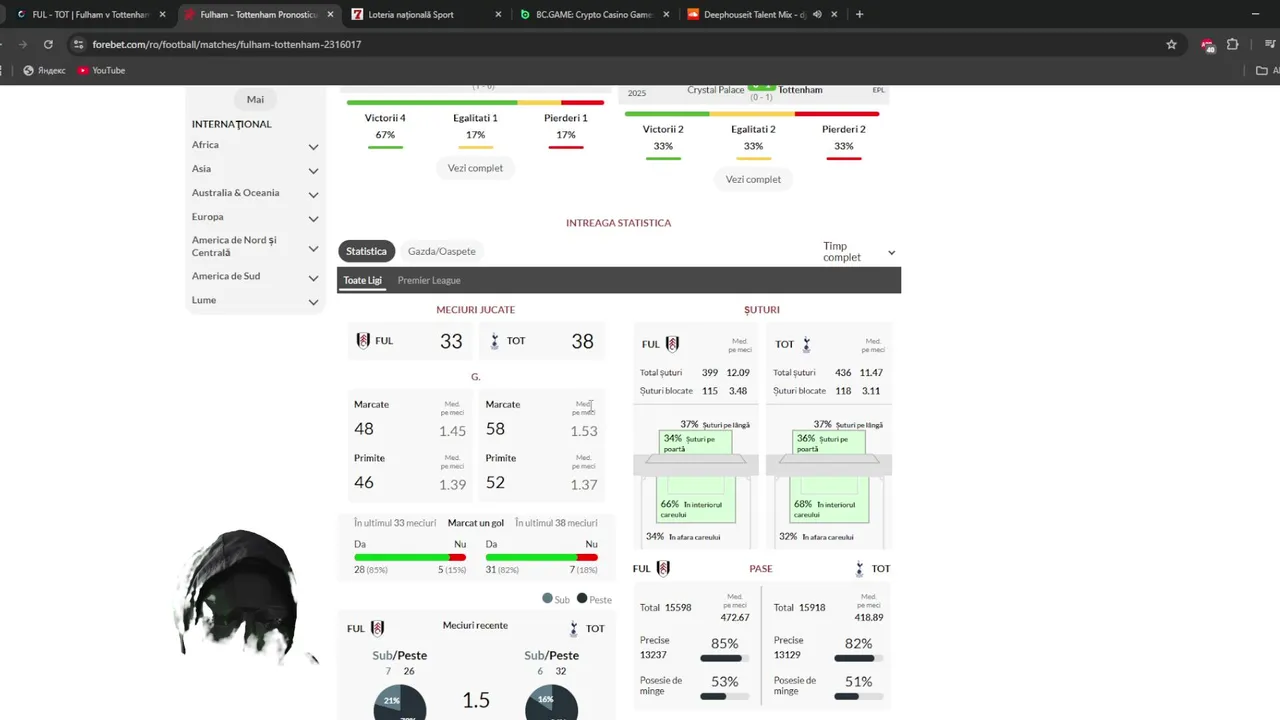Open the browser extensions puzzle icon
The image size is (1280, 720).
pyautogui.click(x=1232, y=44)
